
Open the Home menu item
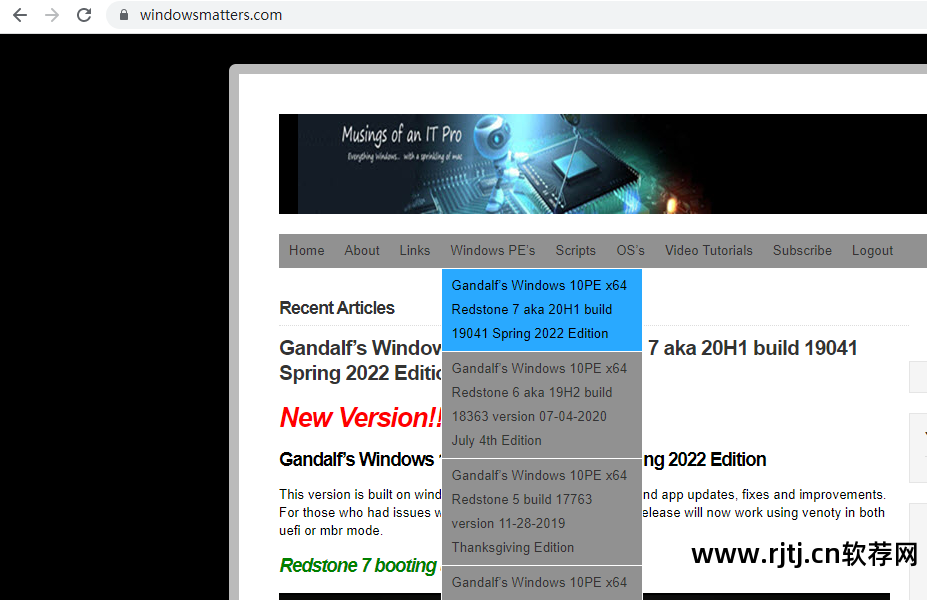click(306, 251)
